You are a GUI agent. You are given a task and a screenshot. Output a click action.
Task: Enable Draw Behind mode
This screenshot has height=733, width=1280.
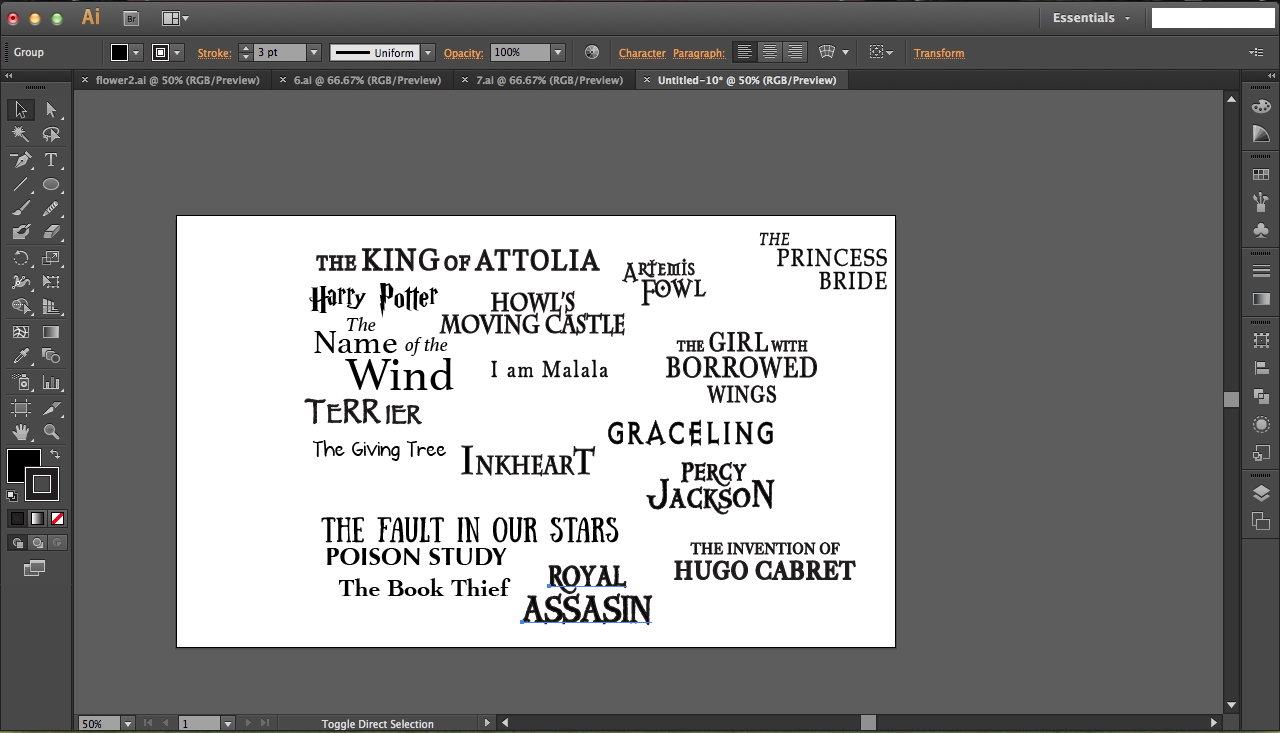pos(37,543)
